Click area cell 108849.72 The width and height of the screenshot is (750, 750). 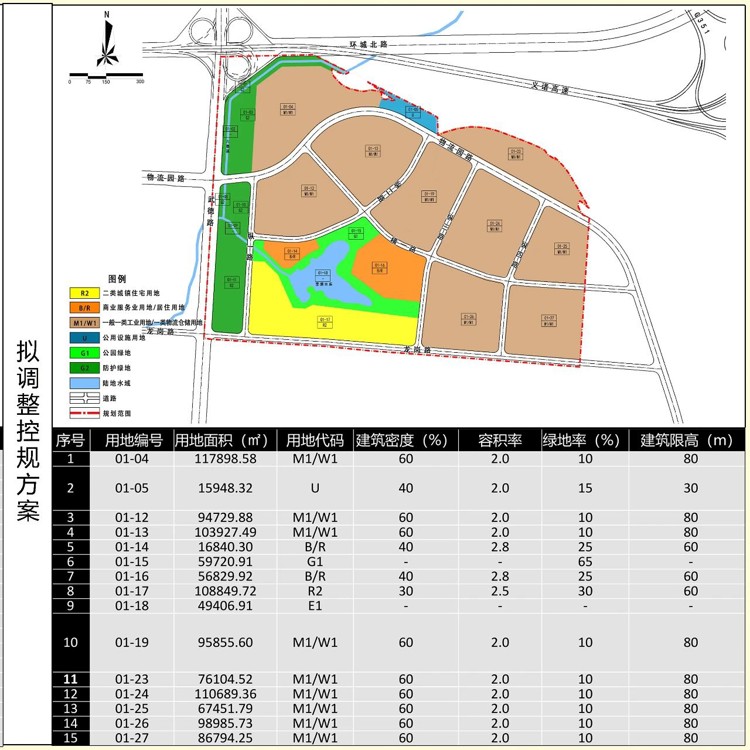pyautogui.click(x=225, y=591)
